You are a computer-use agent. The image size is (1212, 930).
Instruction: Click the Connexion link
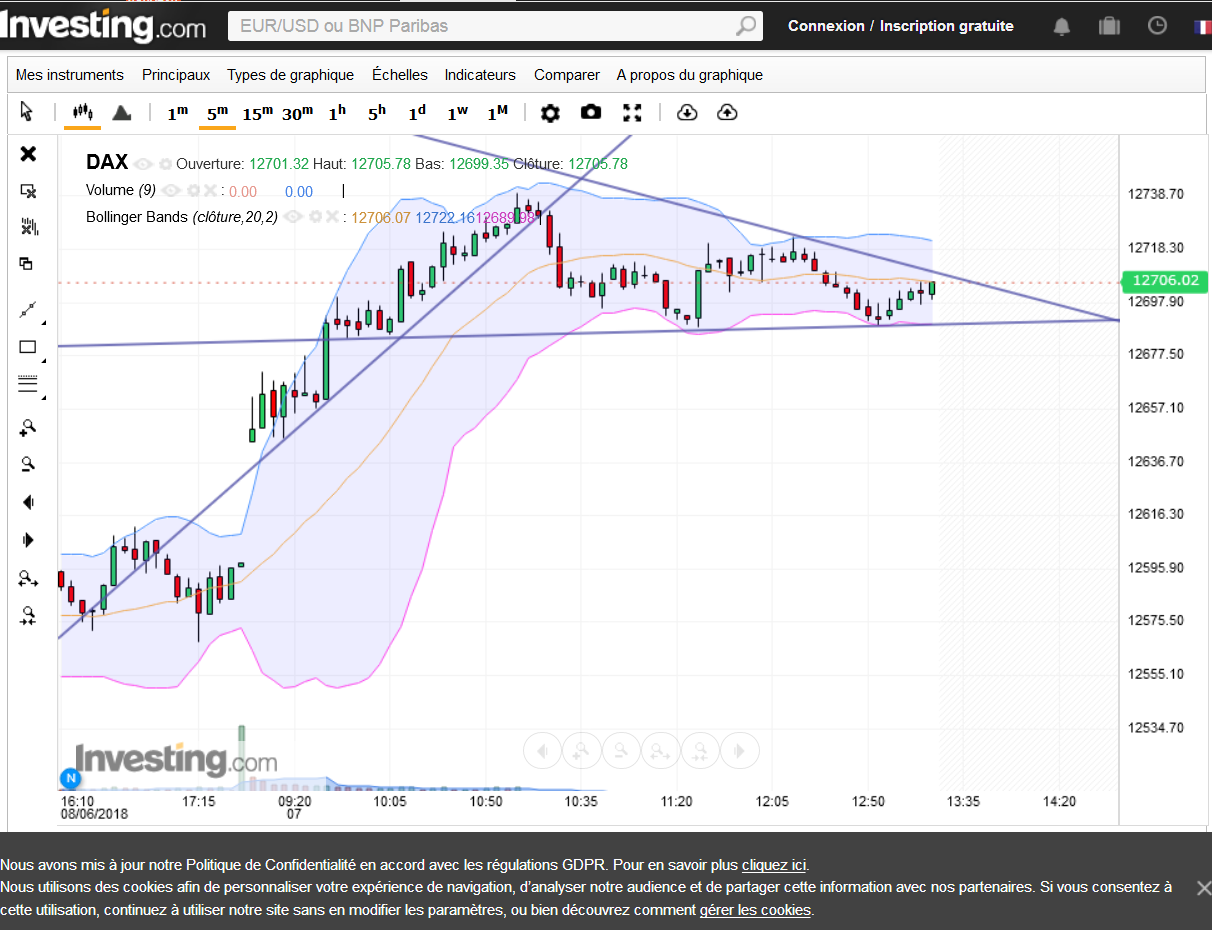tap(825, 26)
